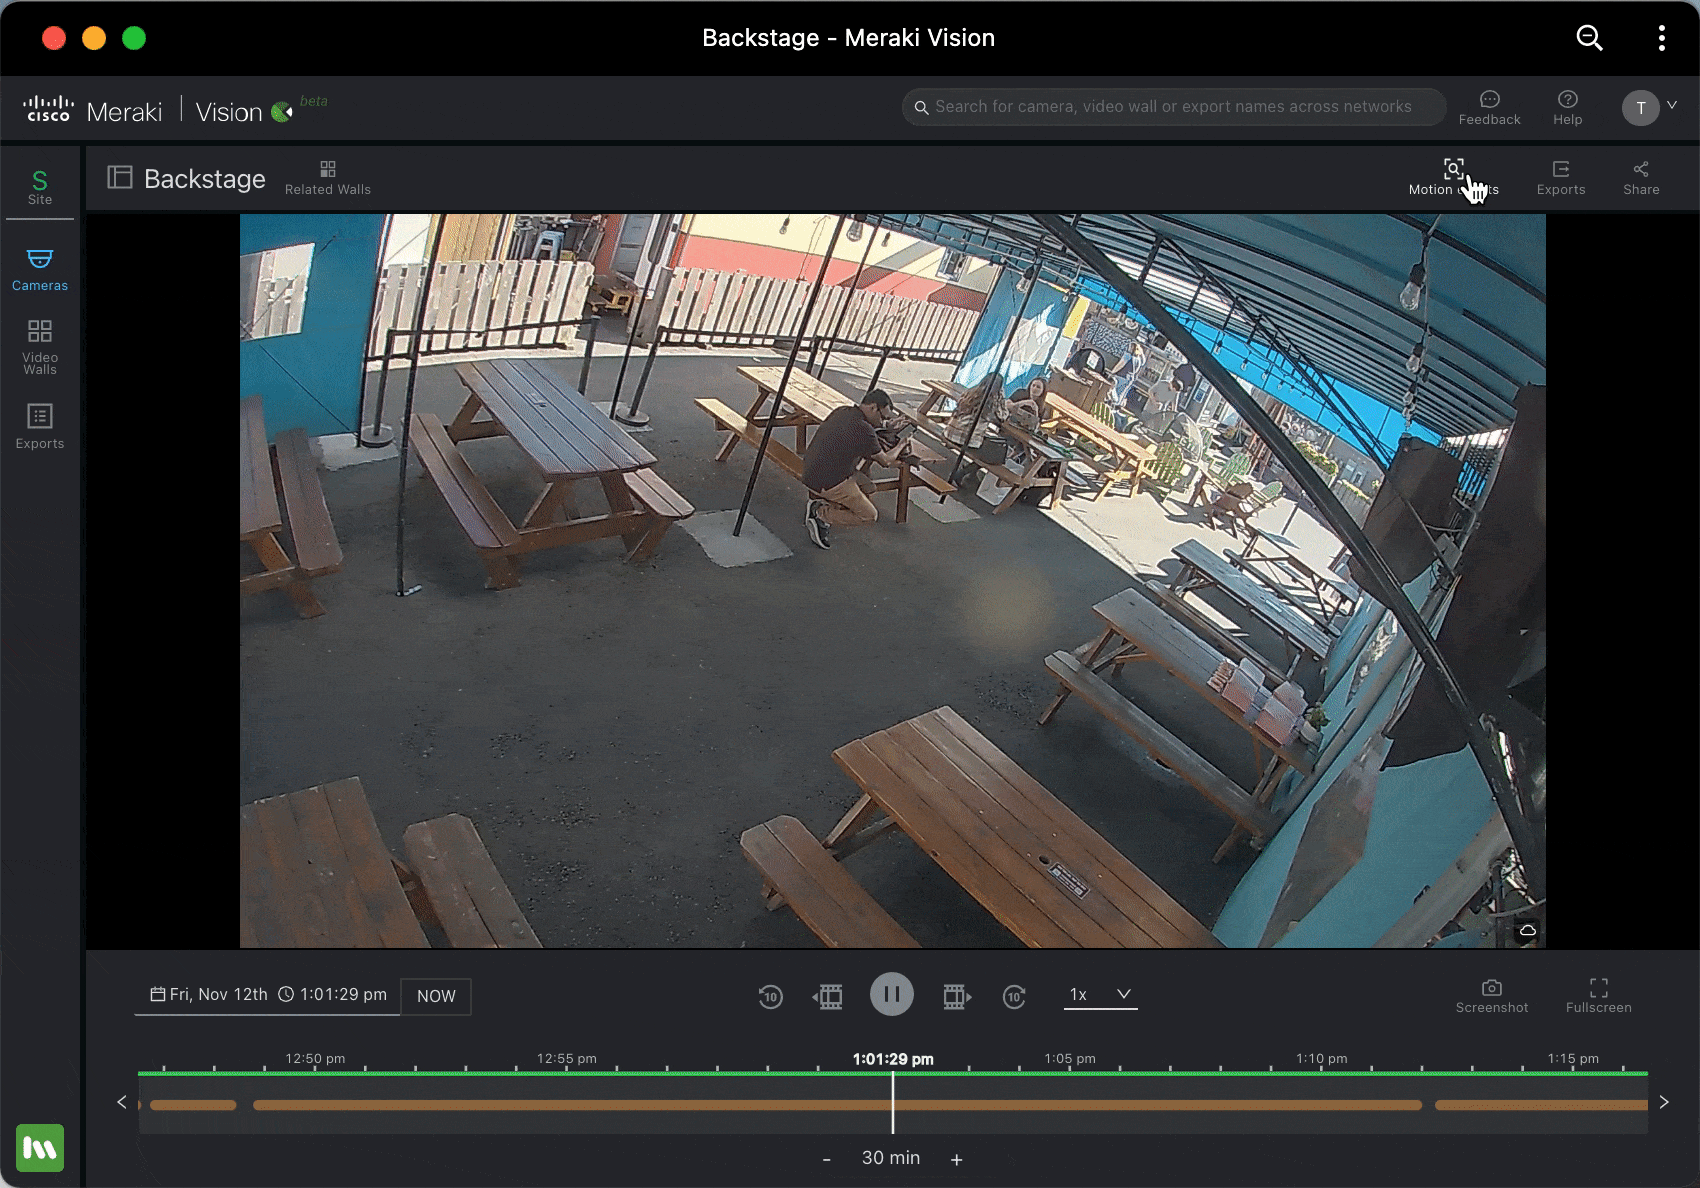The height and width of the screenshot is (1188, 1700).
Task: Take a Screenshot of the video
Action: pyautogui.click(x=1491, y=995)
